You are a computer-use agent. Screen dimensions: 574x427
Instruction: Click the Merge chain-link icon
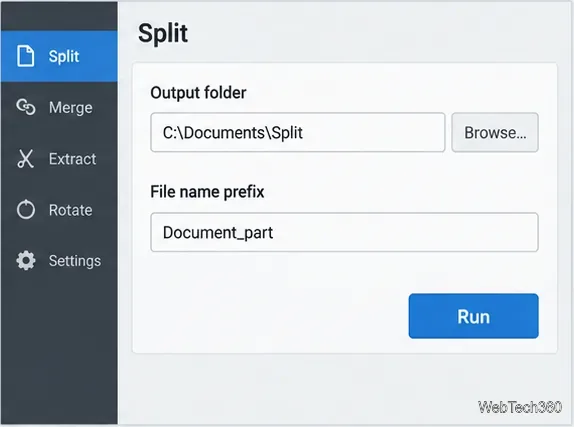[26, 107]
